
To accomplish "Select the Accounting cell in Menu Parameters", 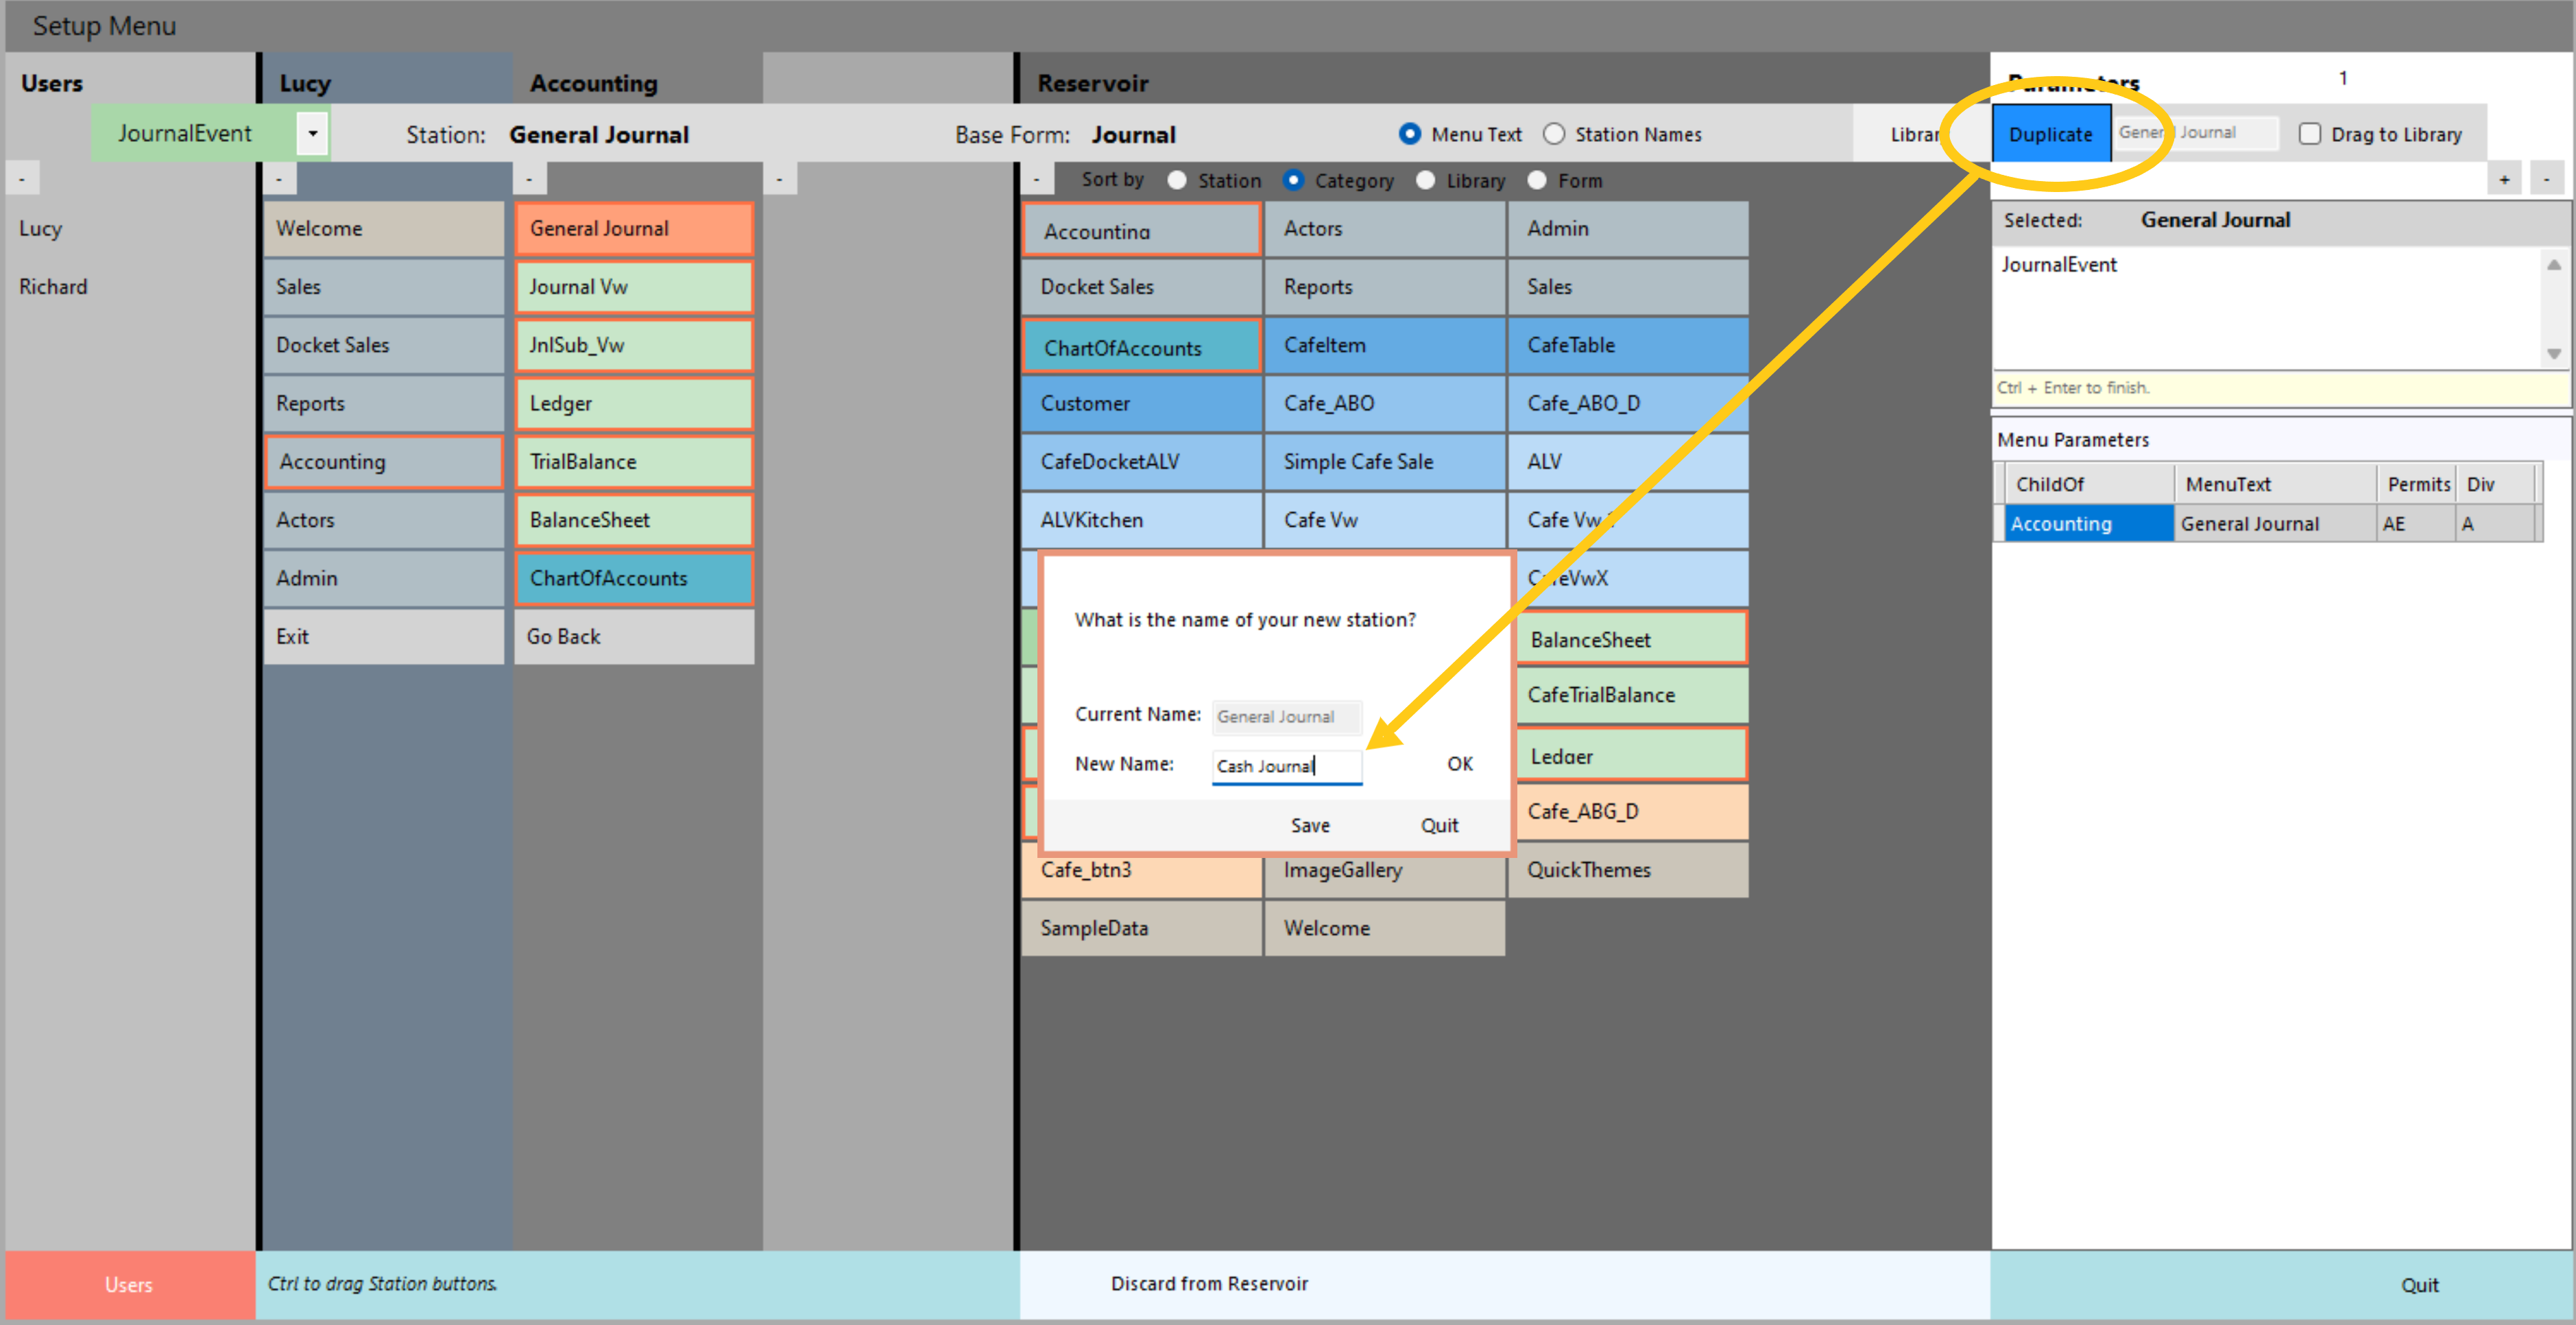I will click(2087, 524).
